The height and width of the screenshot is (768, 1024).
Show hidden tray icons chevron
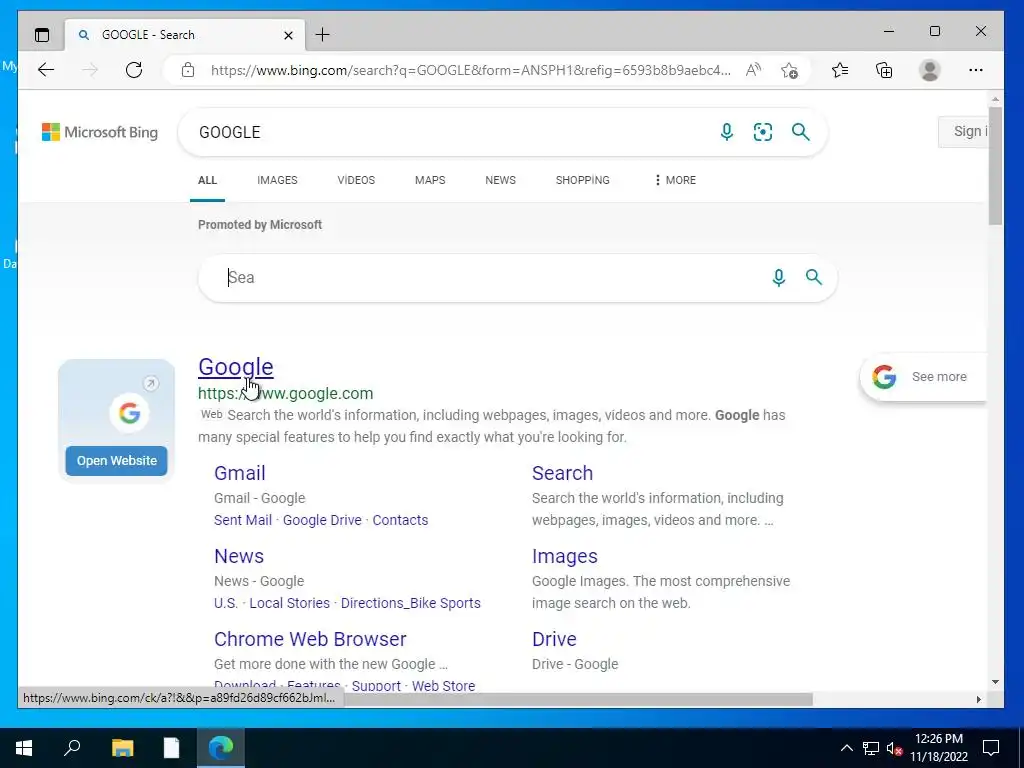pyautogui.click(x=846, y=748)
